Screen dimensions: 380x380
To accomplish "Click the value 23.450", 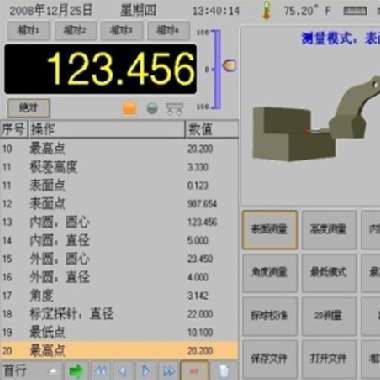I will pos(200,259).
